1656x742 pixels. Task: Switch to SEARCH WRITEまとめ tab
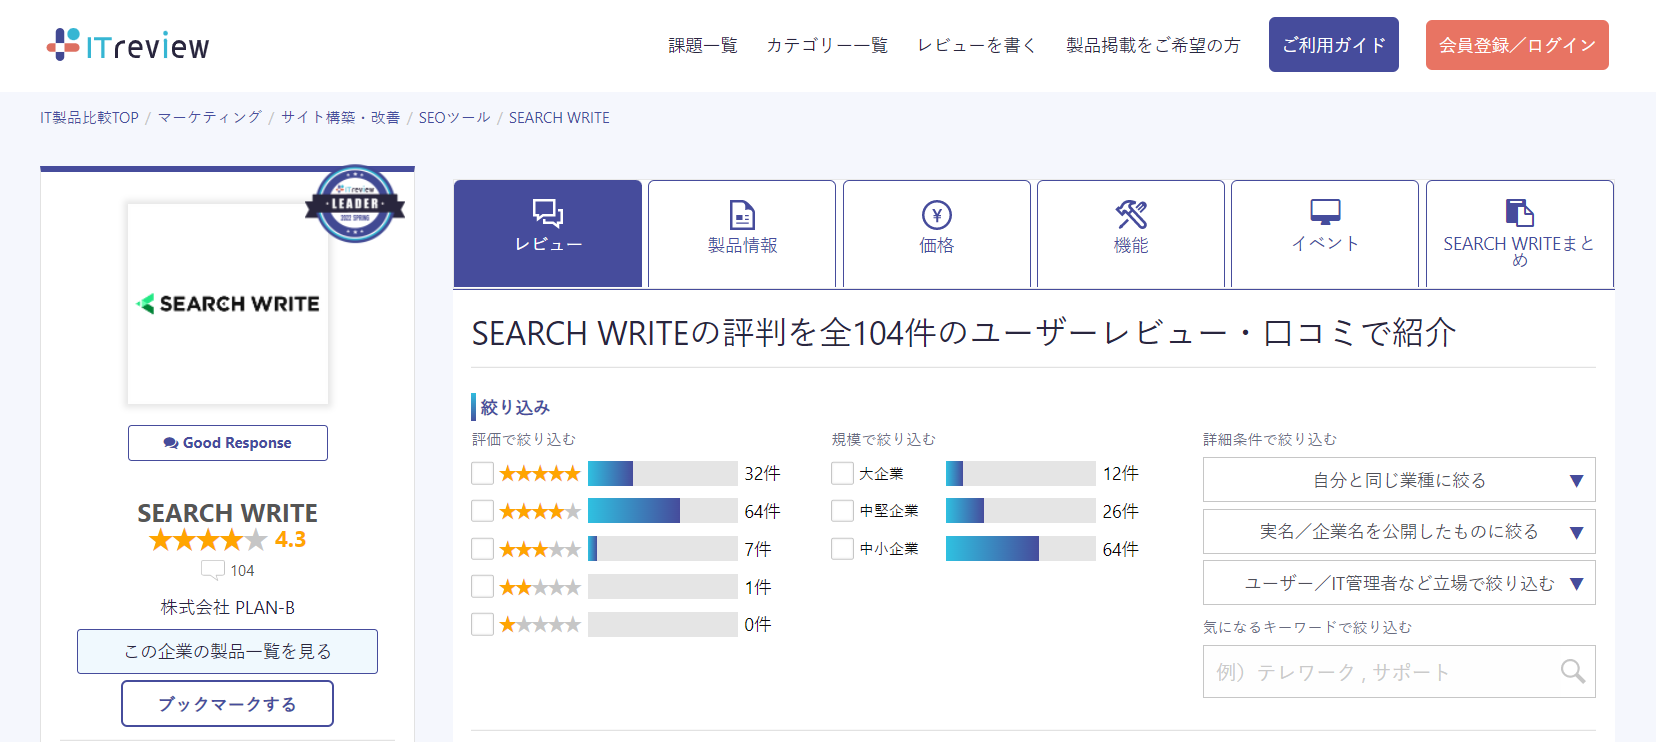tap(1518, 234)
